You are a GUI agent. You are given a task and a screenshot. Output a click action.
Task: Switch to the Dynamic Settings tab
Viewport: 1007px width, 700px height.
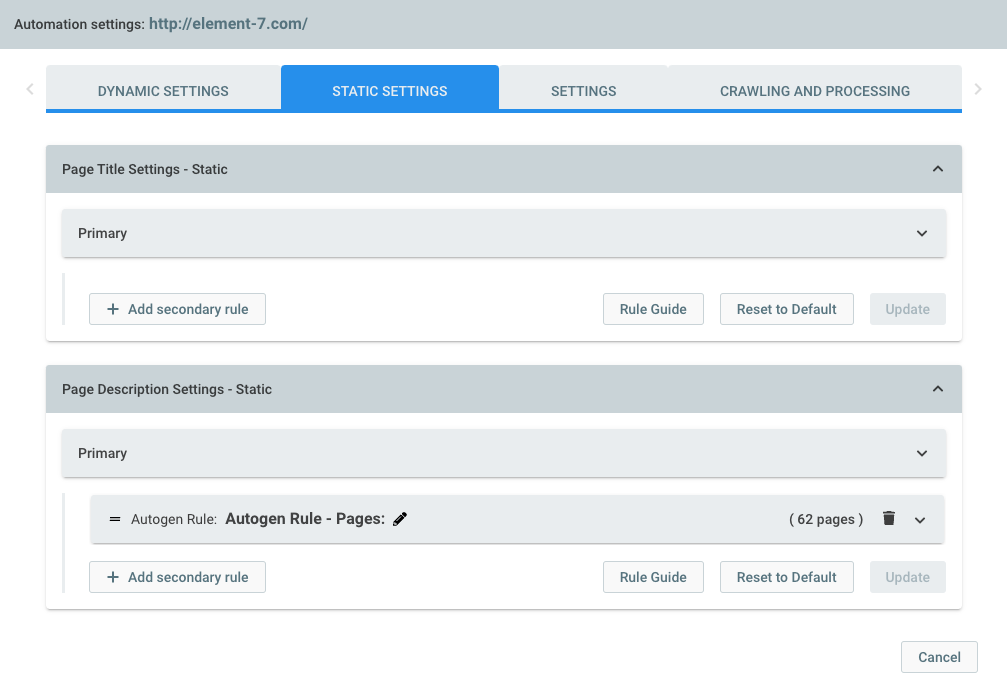(163, 89)
